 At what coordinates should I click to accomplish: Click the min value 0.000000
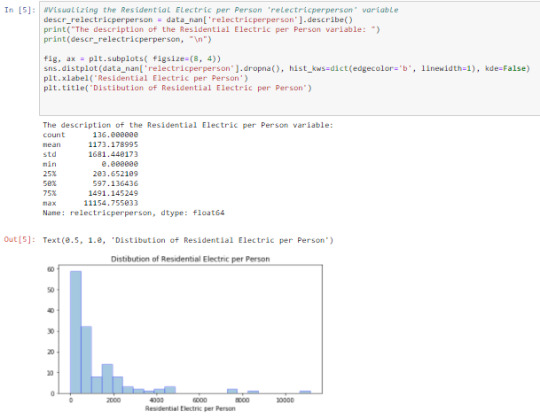[x=120, y=164]
